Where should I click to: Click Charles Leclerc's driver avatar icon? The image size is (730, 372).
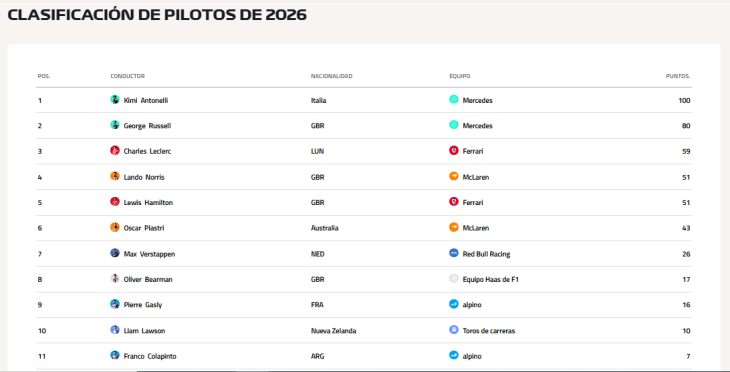[115, 150]
